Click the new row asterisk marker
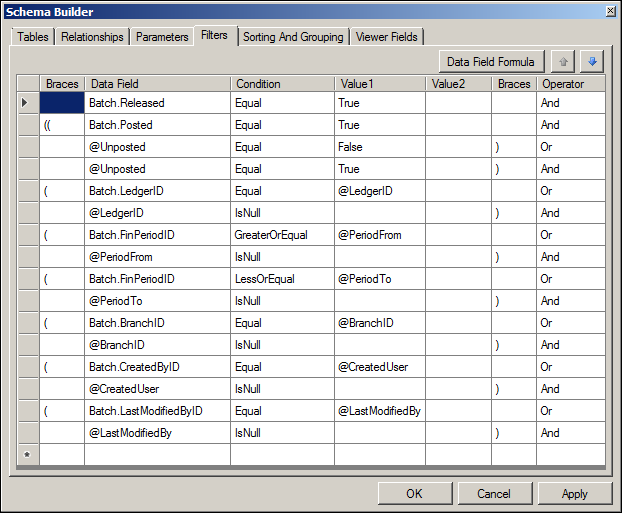The image size is (622, 513). (x=28, y=455)
